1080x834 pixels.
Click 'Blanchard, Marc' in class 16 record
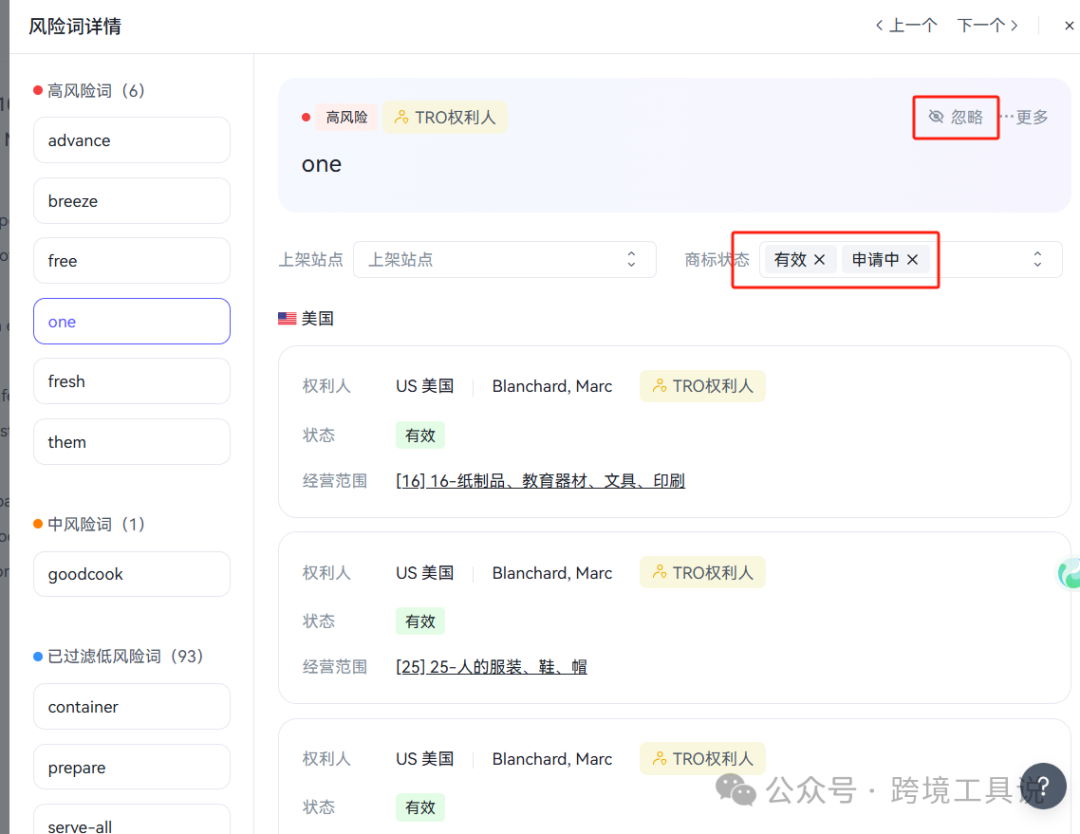[552, 386]
